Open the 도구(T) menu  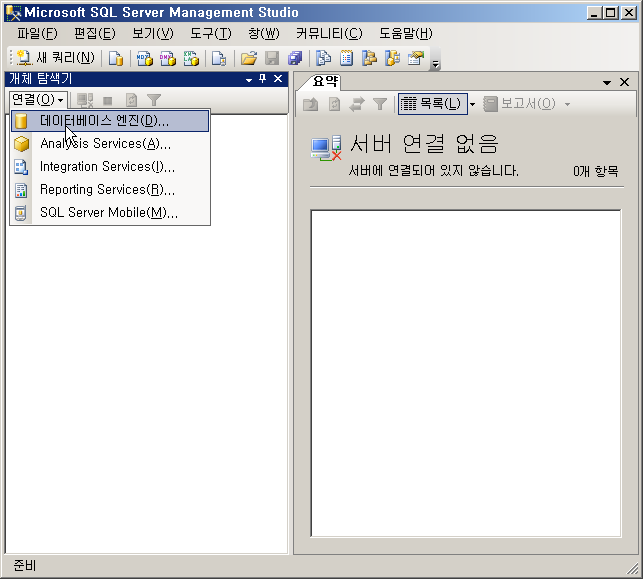(x=211, y=33)
